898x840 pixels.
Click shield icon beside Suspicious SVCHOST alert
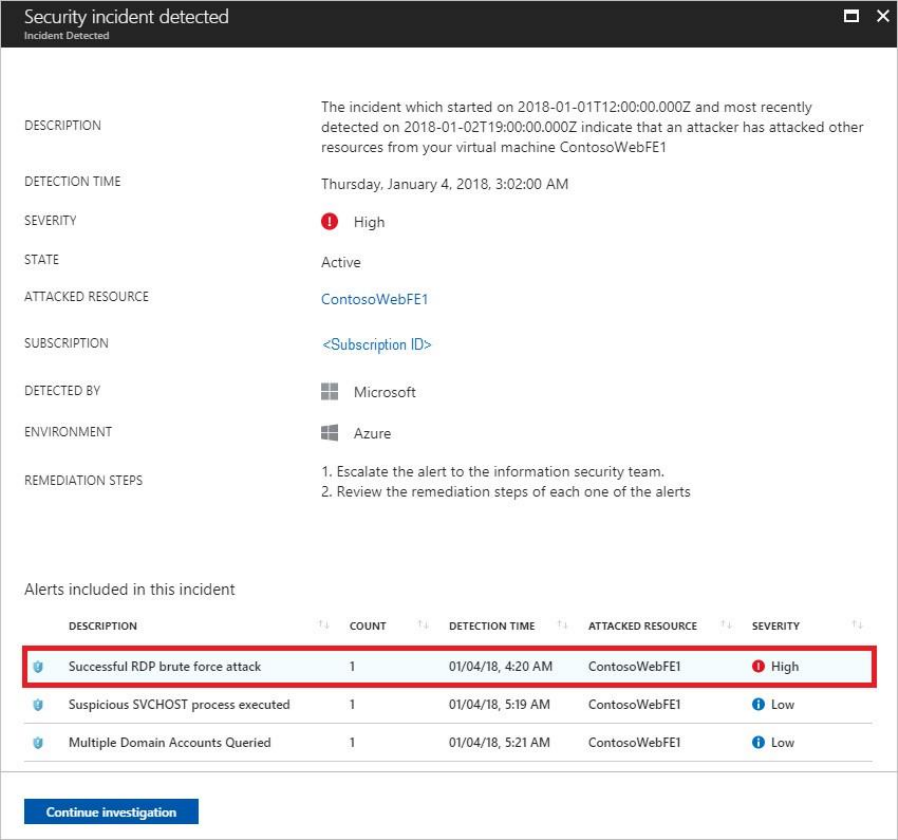(38, 705)
